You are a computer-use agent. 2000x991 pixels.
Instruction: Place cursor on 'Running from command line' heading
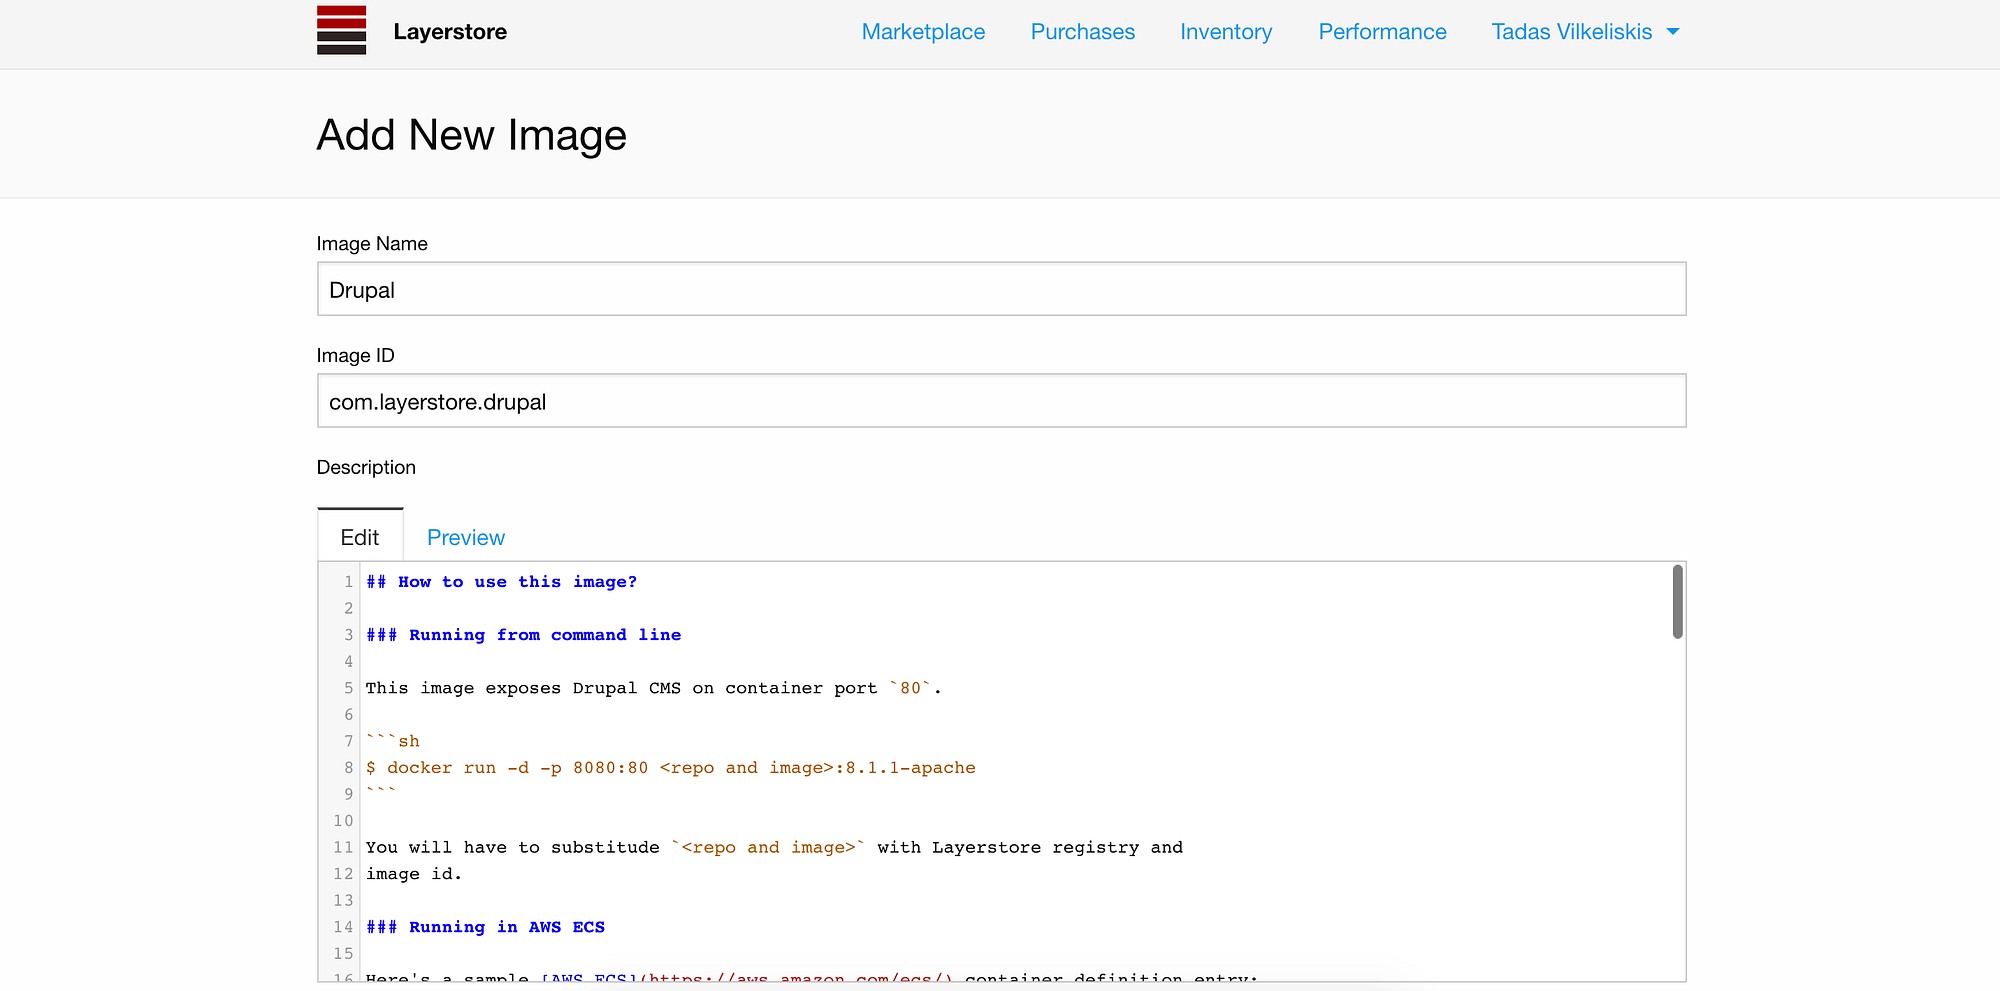coord(523,635)
